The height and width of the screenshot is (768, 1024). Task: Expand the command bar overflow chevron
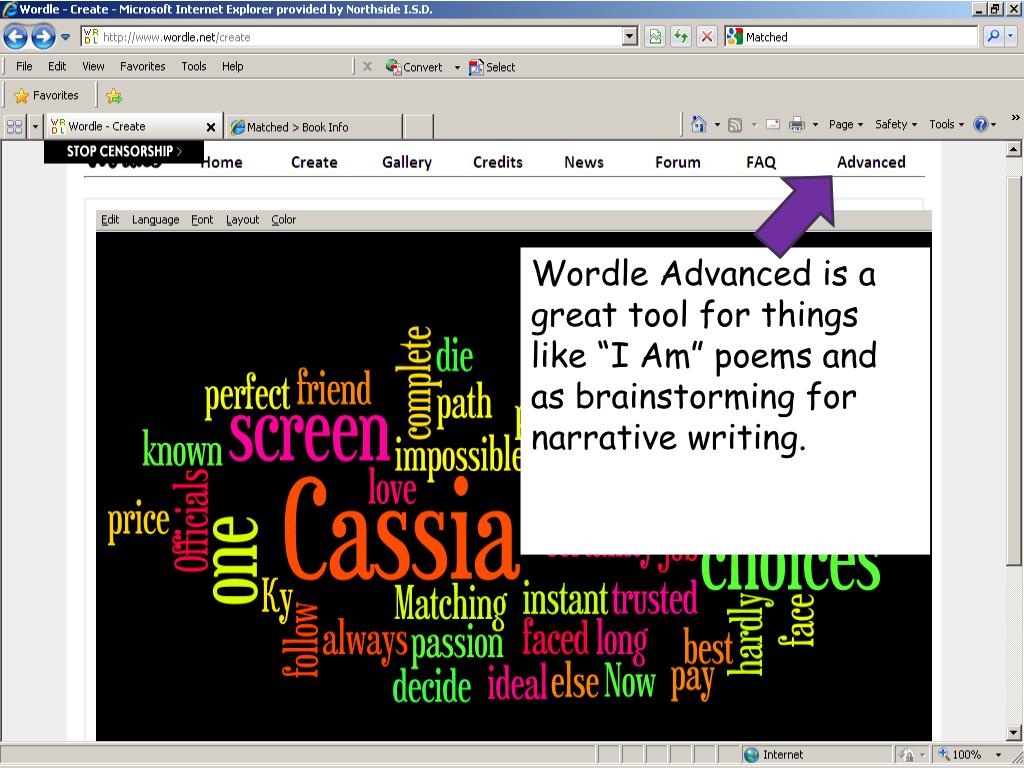[1016, 118]
